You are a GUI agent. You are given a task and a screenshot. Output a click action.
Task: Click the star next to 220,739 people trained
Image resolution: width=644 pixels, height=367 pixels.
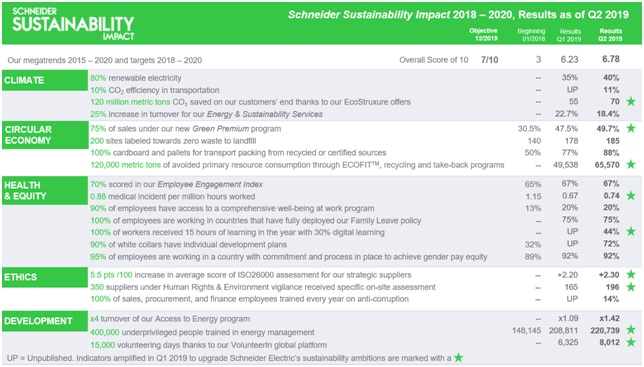631,329
